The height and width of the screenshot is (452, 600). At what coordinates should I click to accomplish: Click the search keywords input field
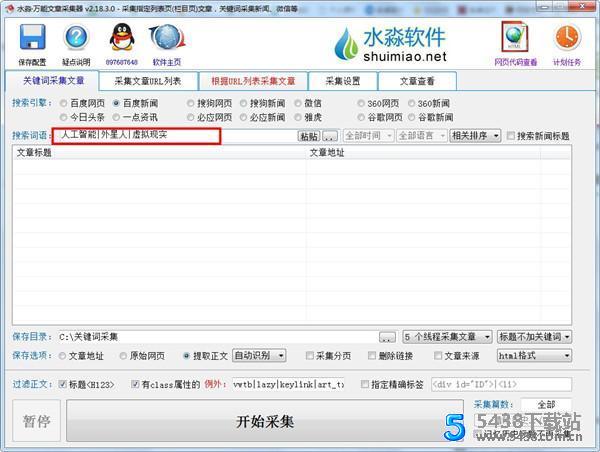[174, 135]
